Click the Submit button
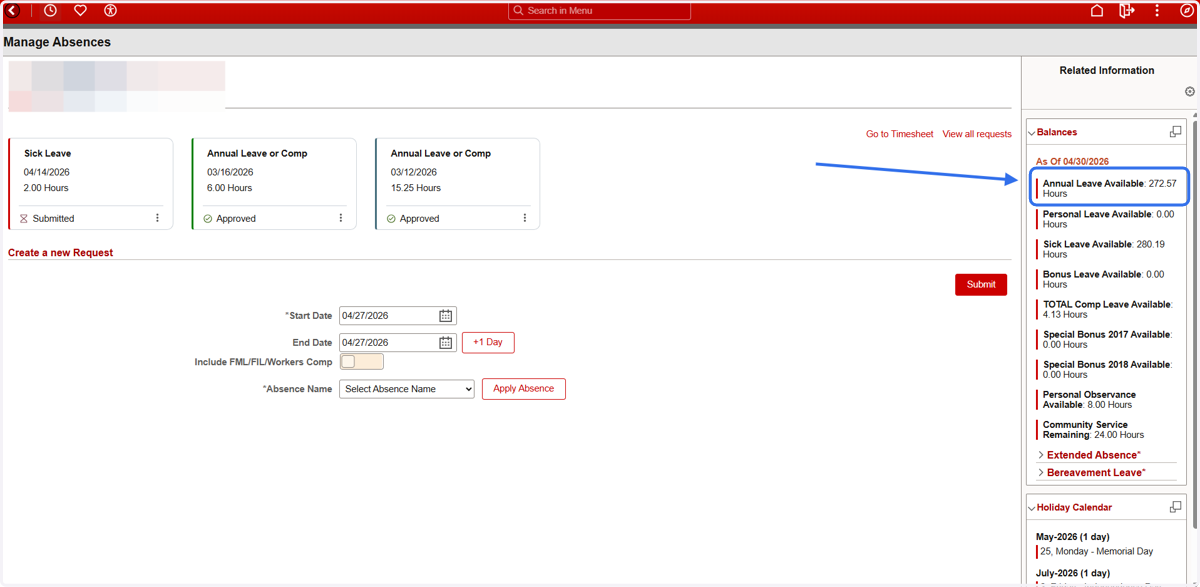Screen dimensions: 1200x587 [981, 284]
